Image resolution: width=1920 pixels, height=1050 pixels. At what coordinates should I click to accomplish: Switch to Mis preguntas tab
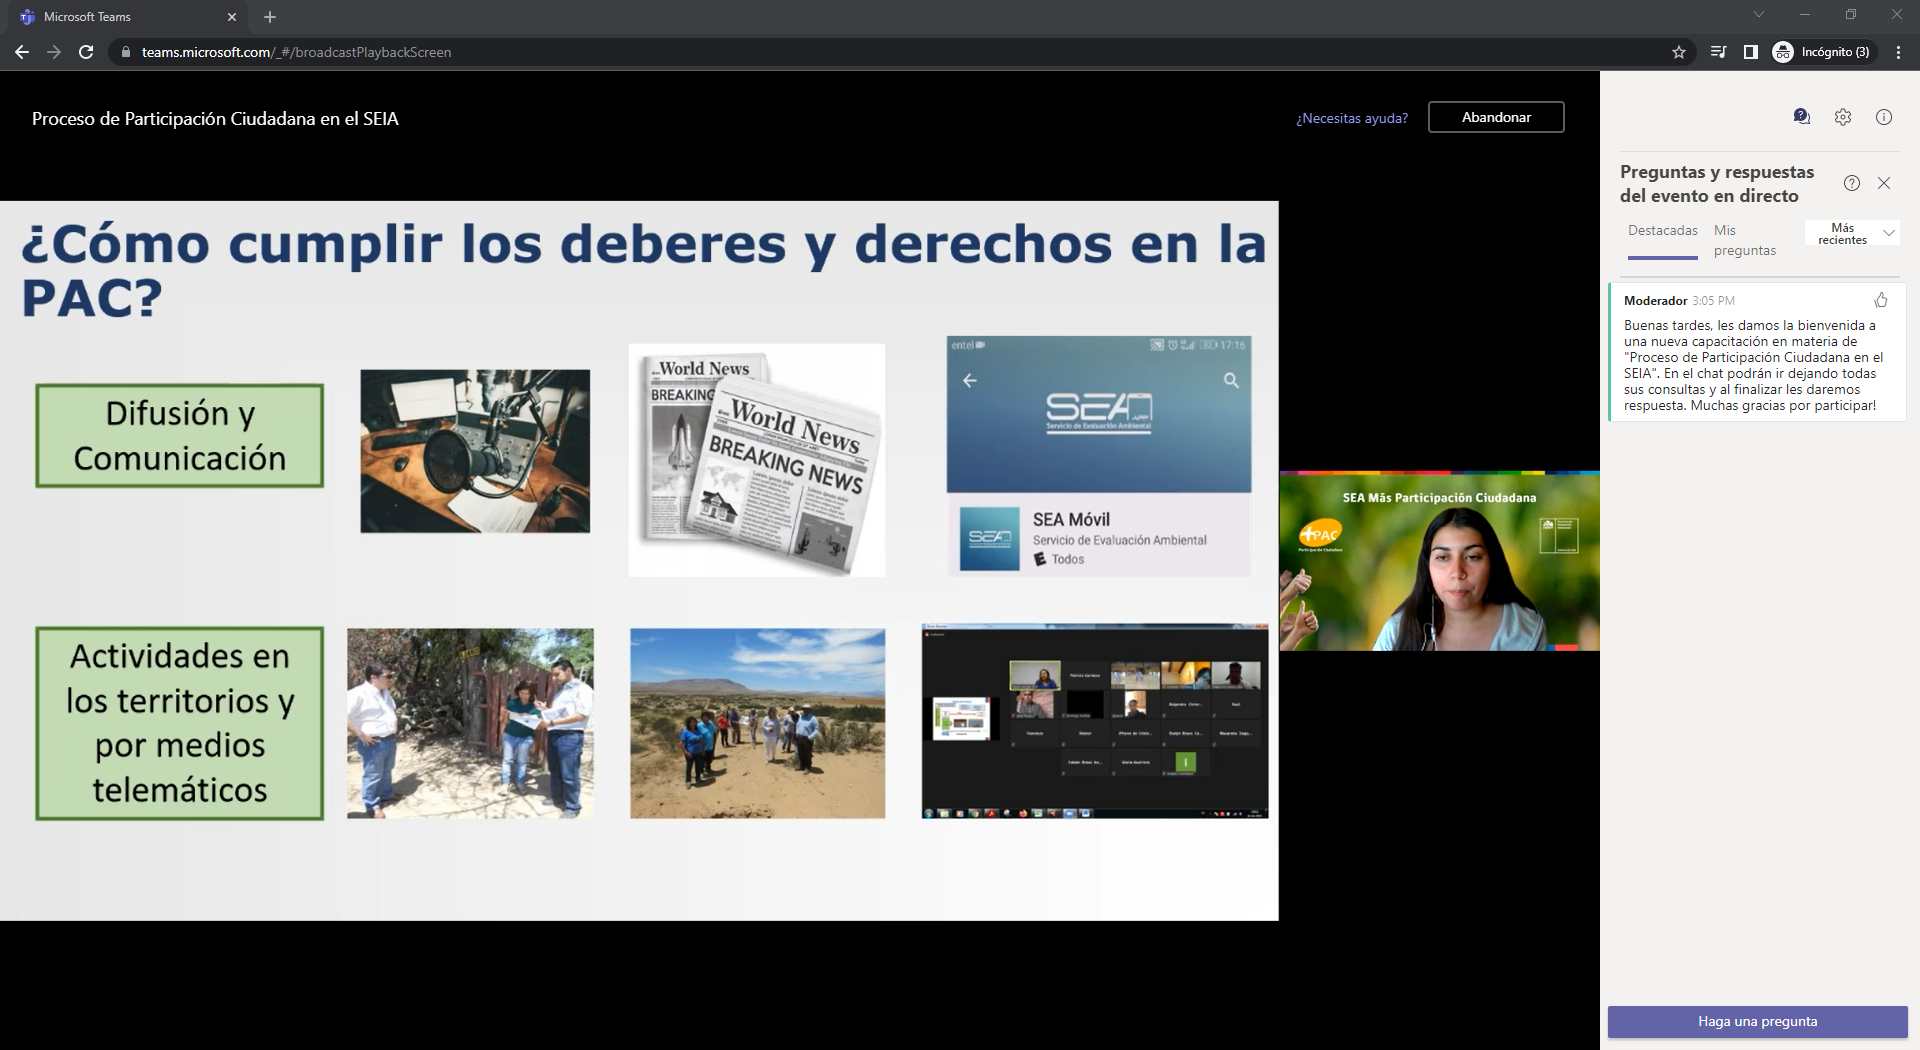[x=1744, y=240]
